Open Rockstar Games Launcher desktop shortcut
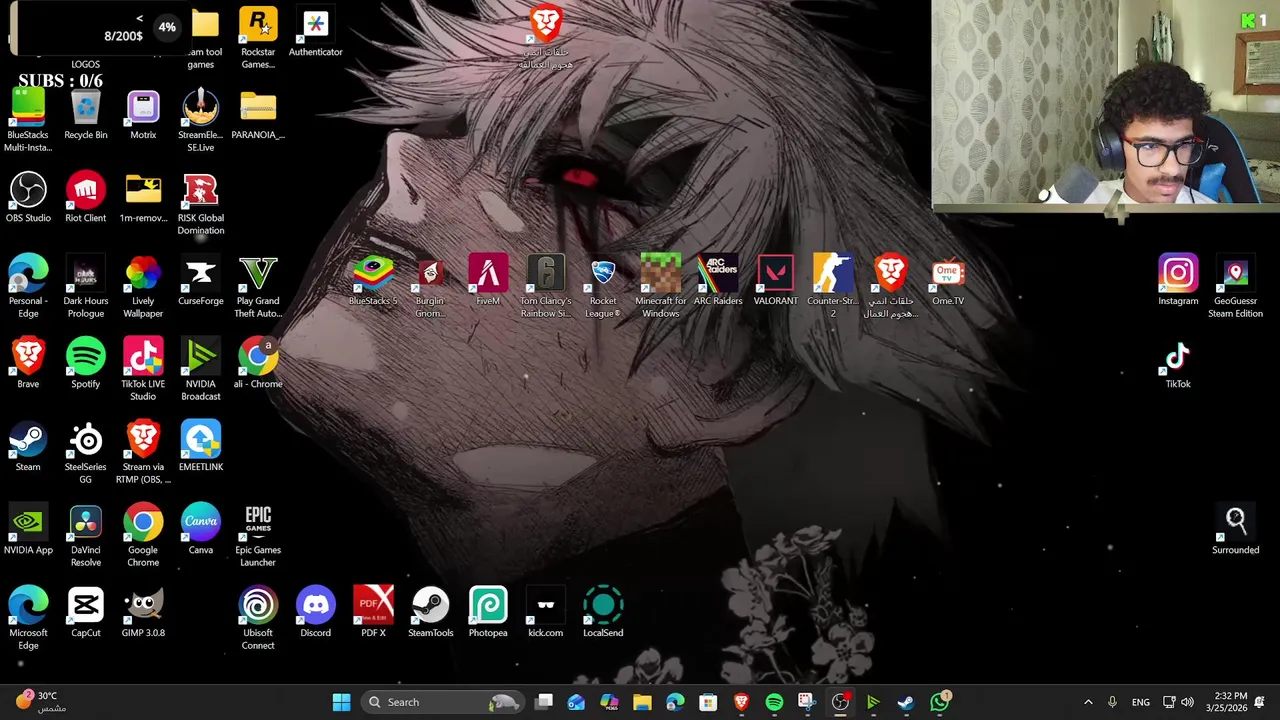The width and height of the screenshot is (1280, 720). (x=258, y=38)
